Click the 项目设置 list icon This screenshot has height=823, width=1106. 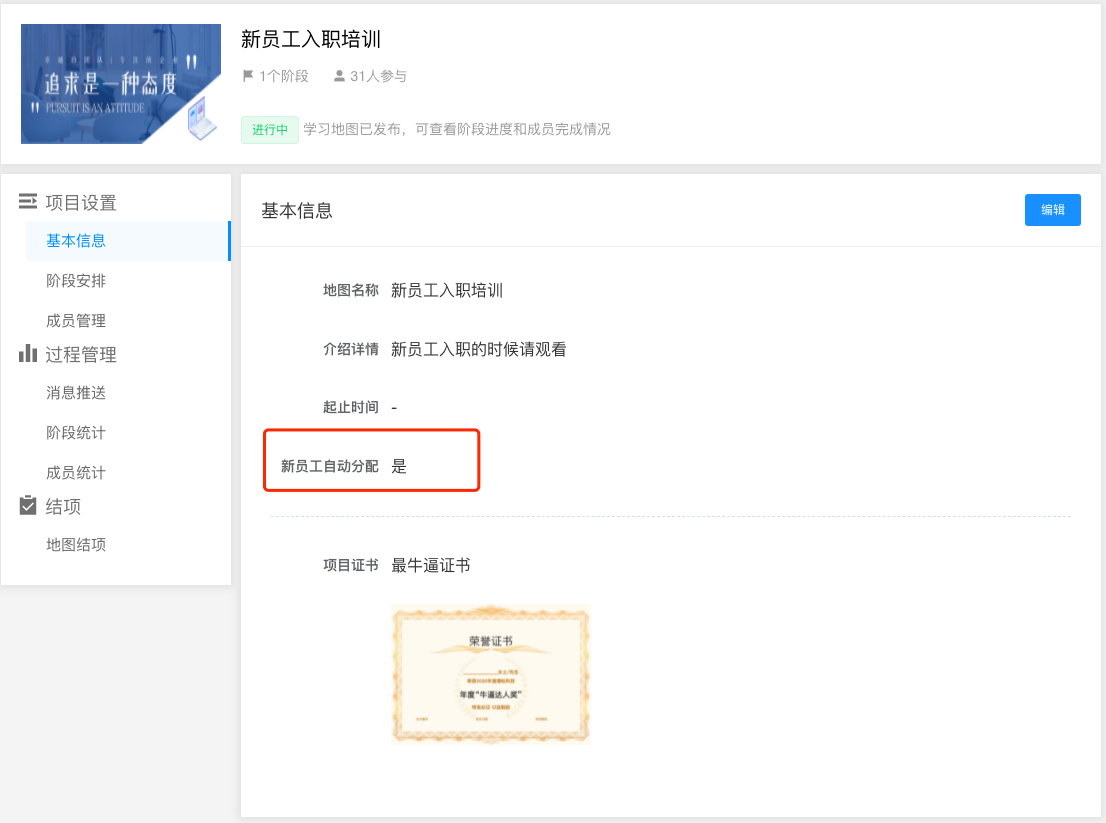28,202
